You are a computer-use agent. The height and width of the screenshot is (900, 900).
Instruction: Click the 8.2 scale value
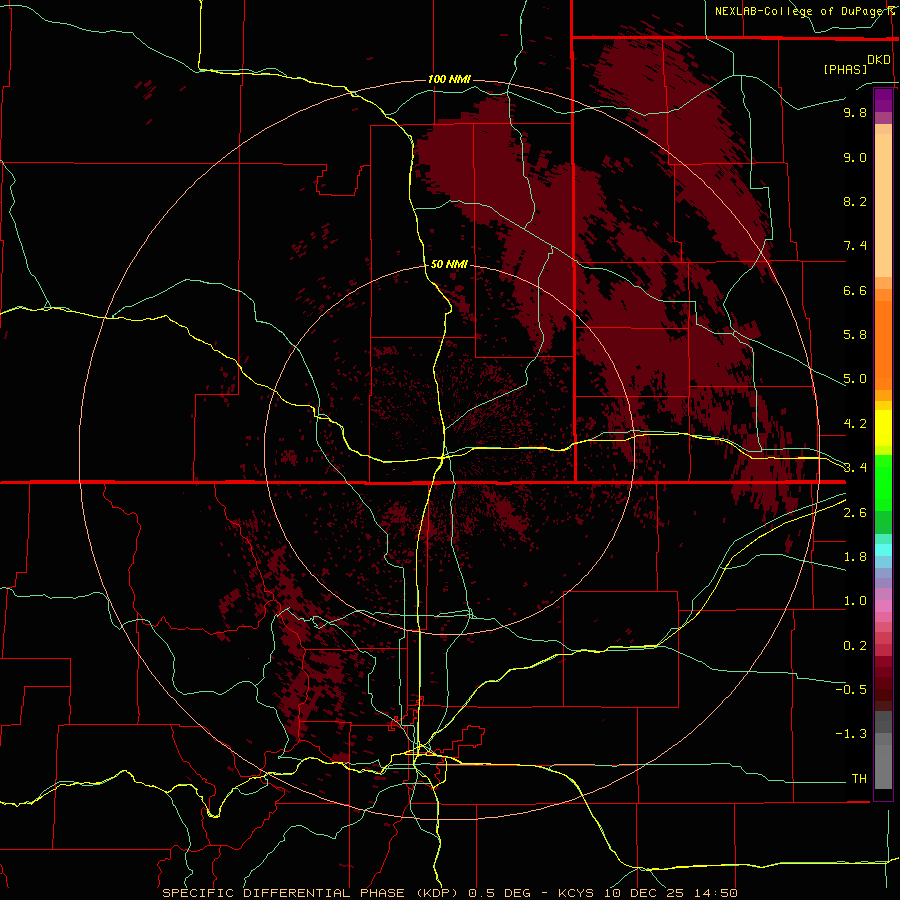[x=855, y=201]
